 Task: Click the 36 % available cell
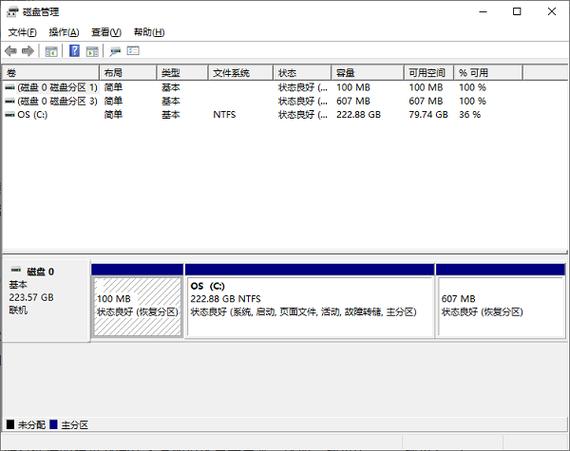(470, 115)
